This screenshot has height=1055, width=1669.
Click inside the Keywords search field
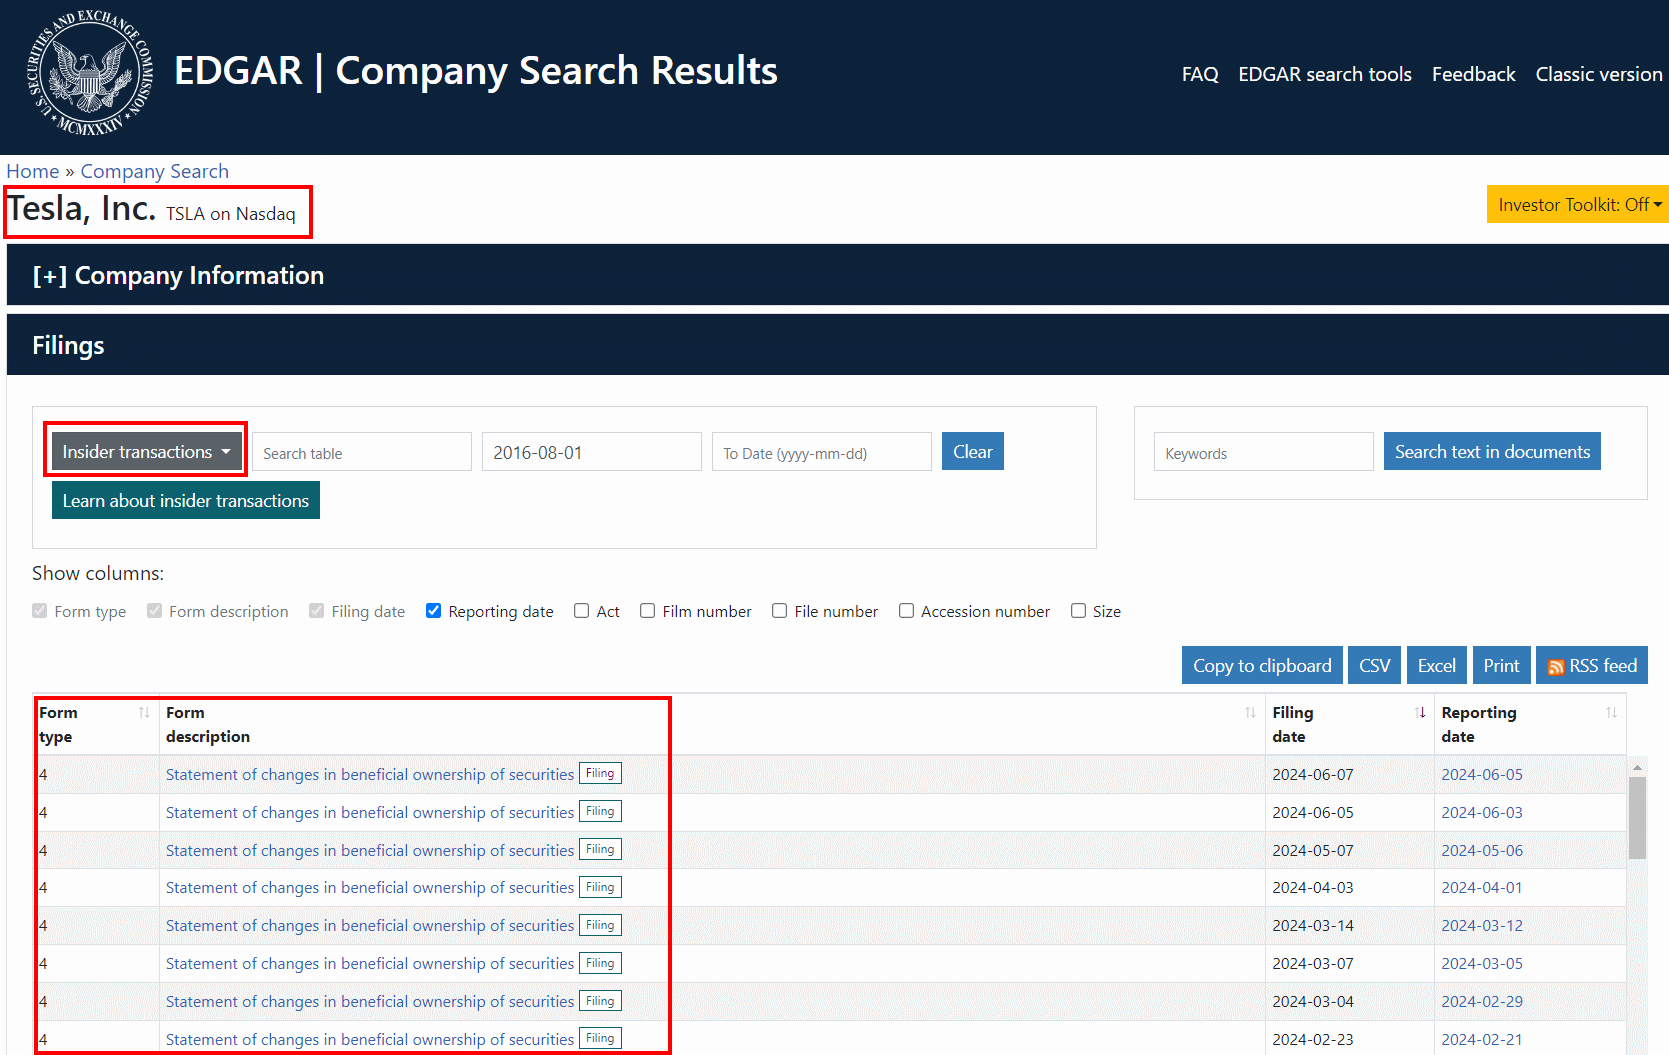tap(1263, 452)
